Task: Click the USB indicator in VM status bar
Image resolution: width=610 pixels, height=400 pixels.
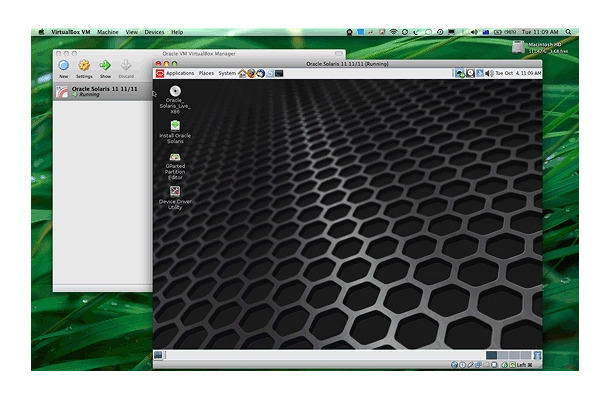Action: 471,365
